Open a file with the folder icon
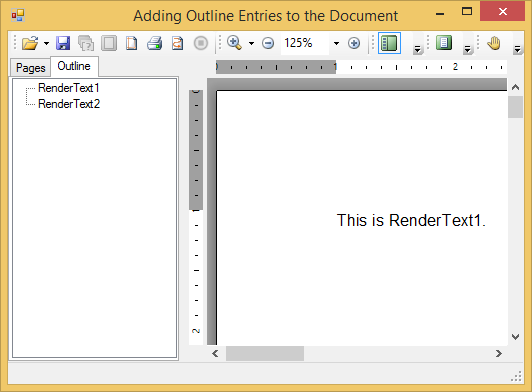532x392 pixels. point(30,43)
